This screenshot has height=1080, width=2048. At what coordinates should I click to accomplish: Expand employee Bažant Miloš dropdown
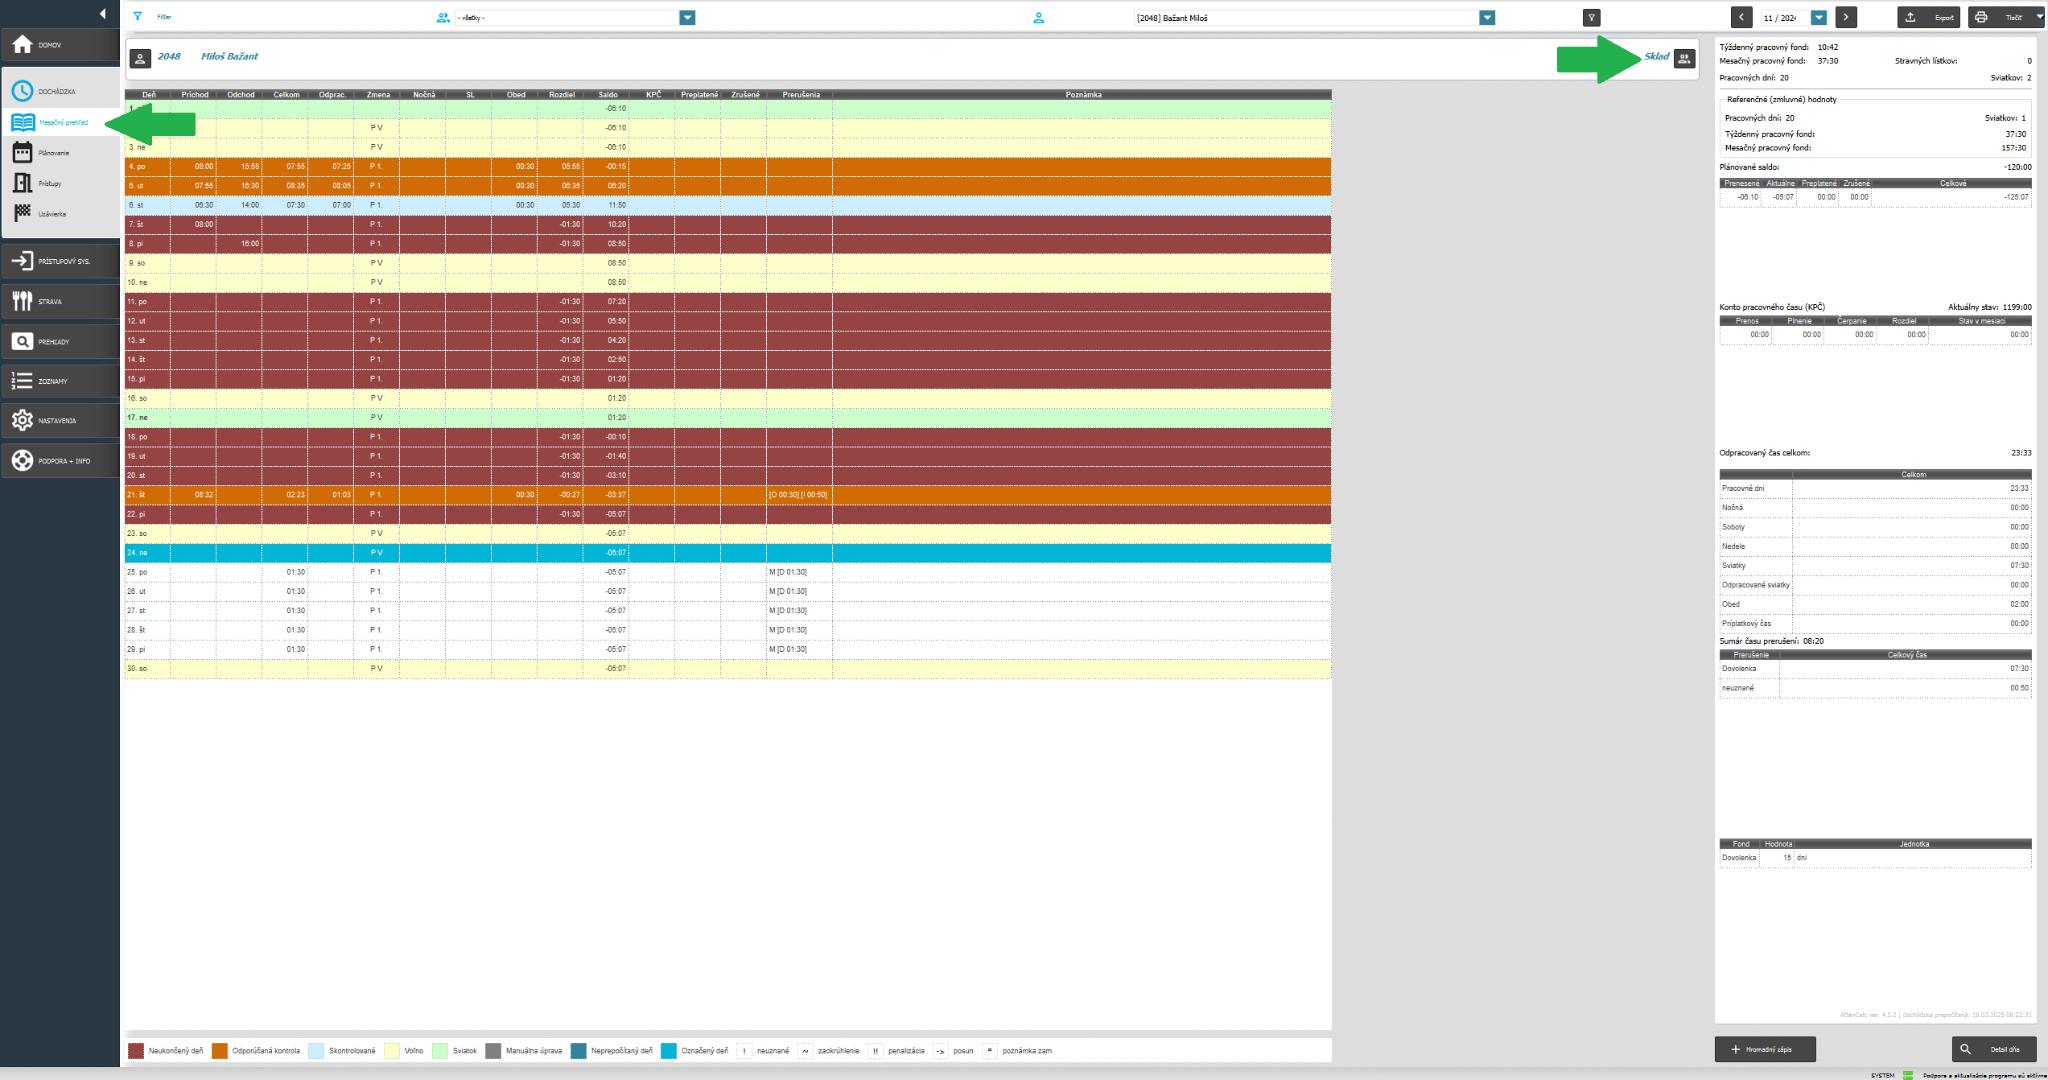point(1487,17)
